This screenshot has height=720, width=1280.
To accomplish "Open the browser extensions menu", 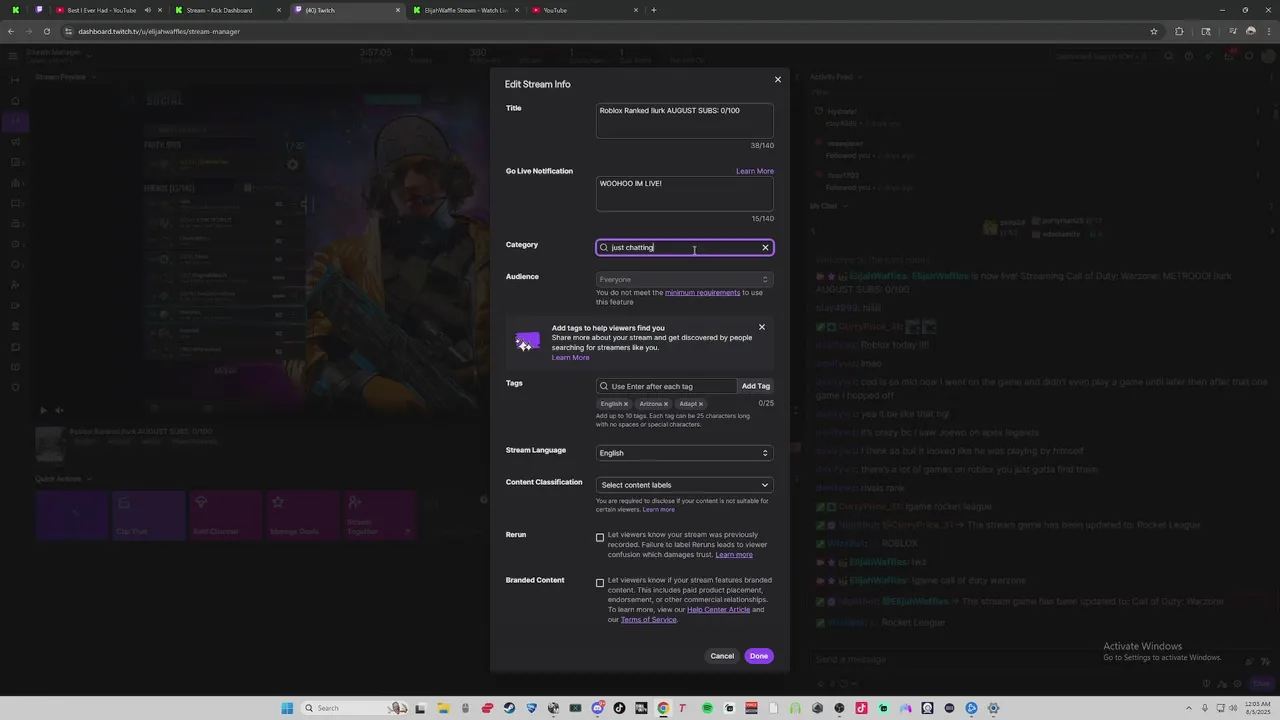I will pyautogui.click(x=1179, y=31).
